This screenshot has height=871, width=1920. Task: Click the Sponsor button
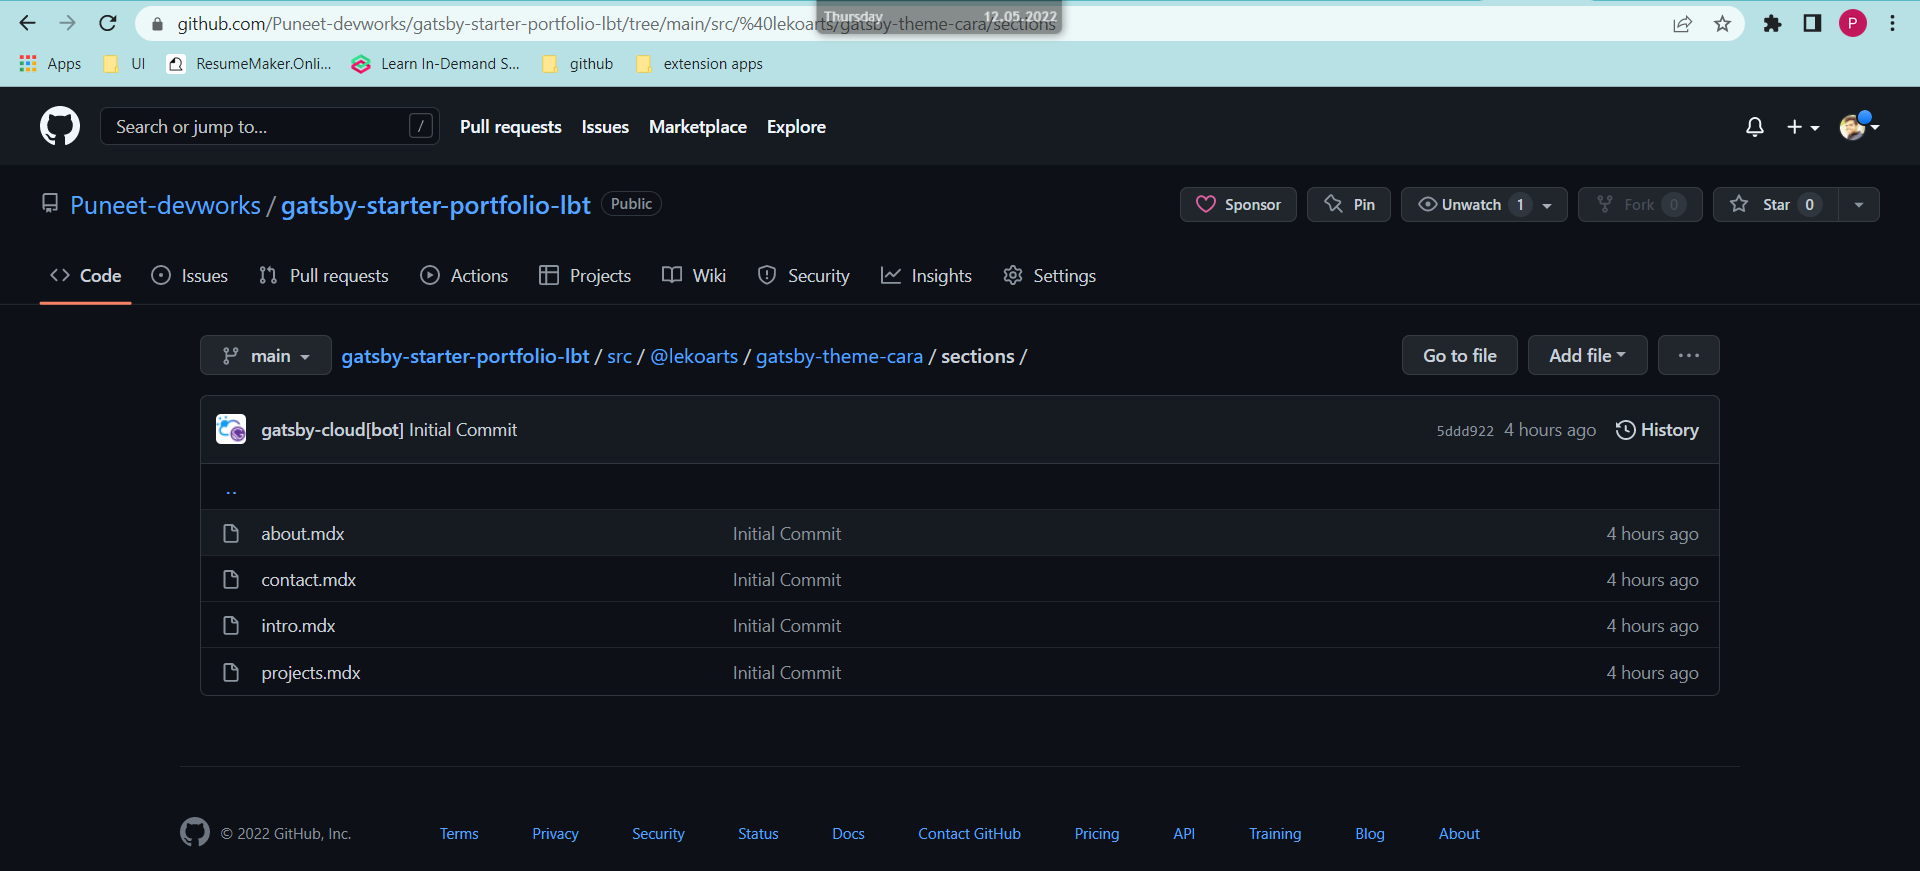coord(1238,204)
